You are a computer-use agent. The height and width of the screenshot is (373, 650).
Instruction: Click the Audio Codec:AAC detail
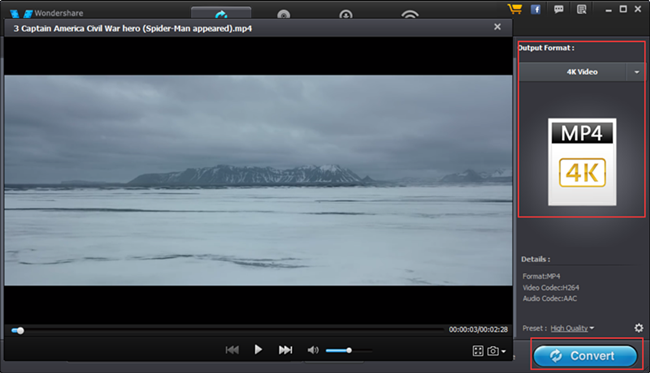550,298
